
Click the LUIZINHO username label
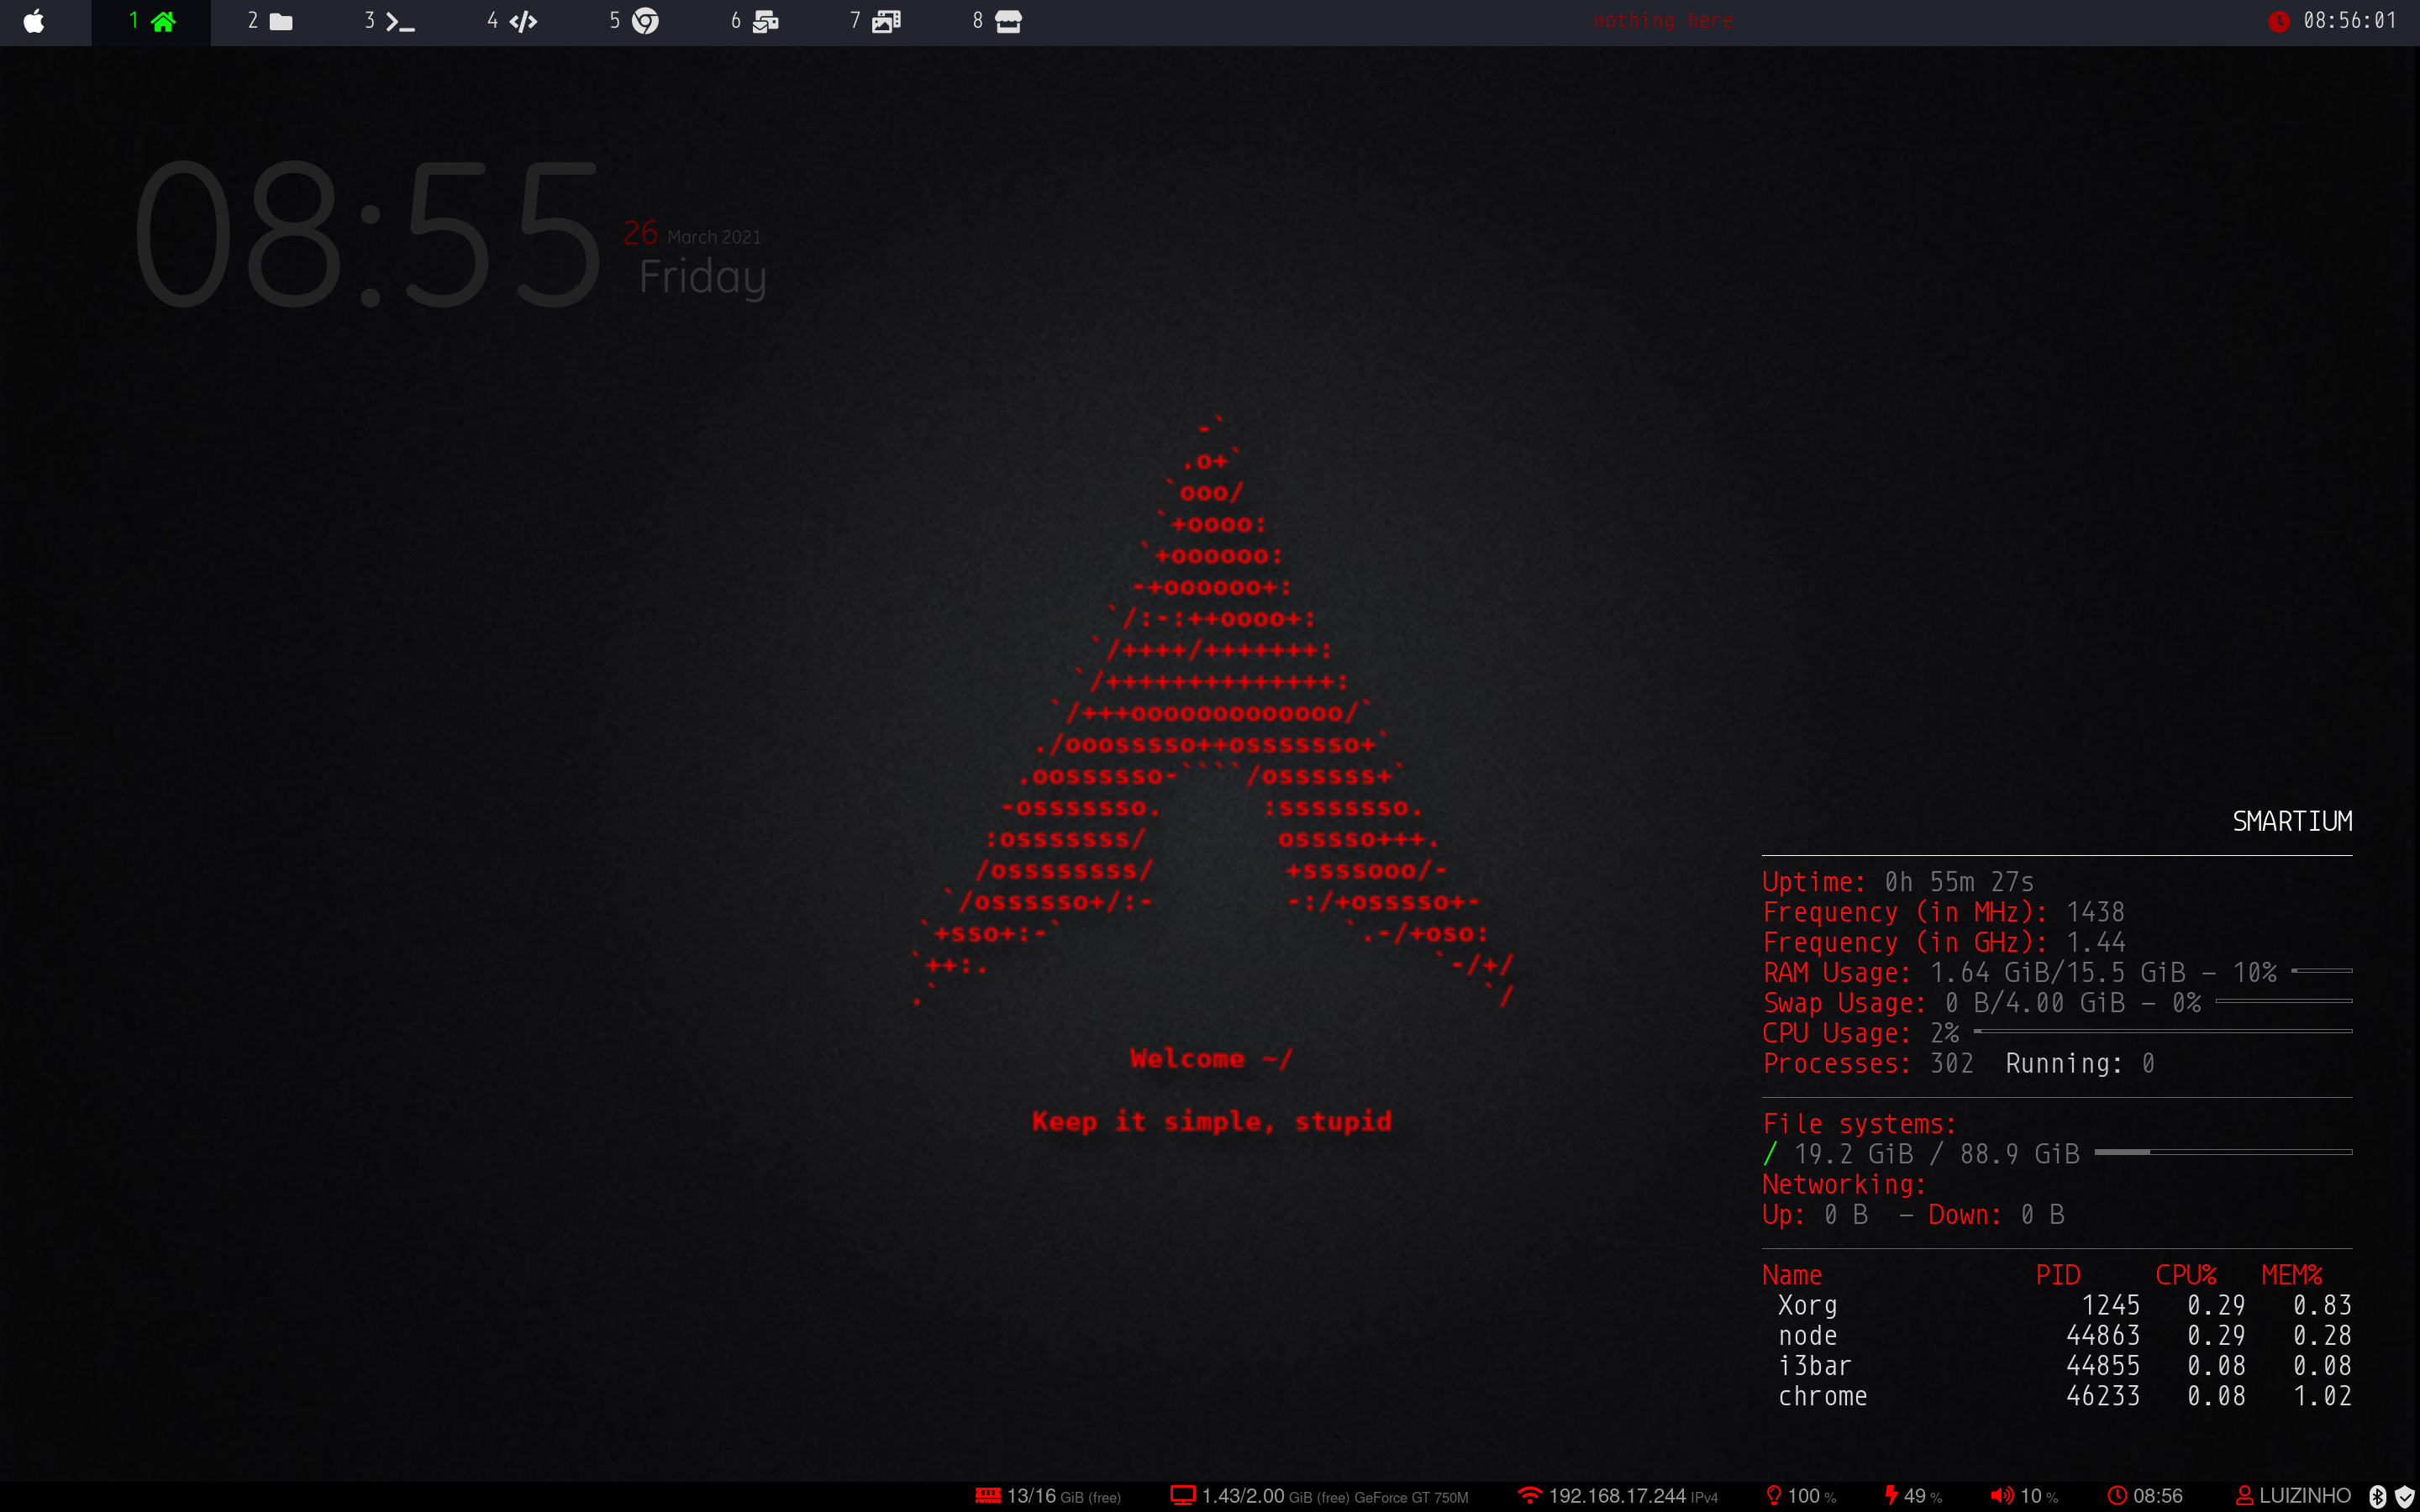[x=2305, y=1496]
